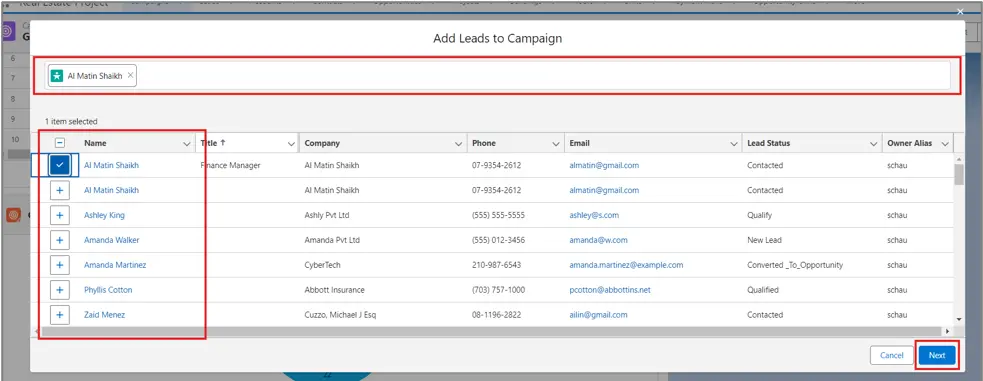Click the New Lead status cell

pos(764,240)
